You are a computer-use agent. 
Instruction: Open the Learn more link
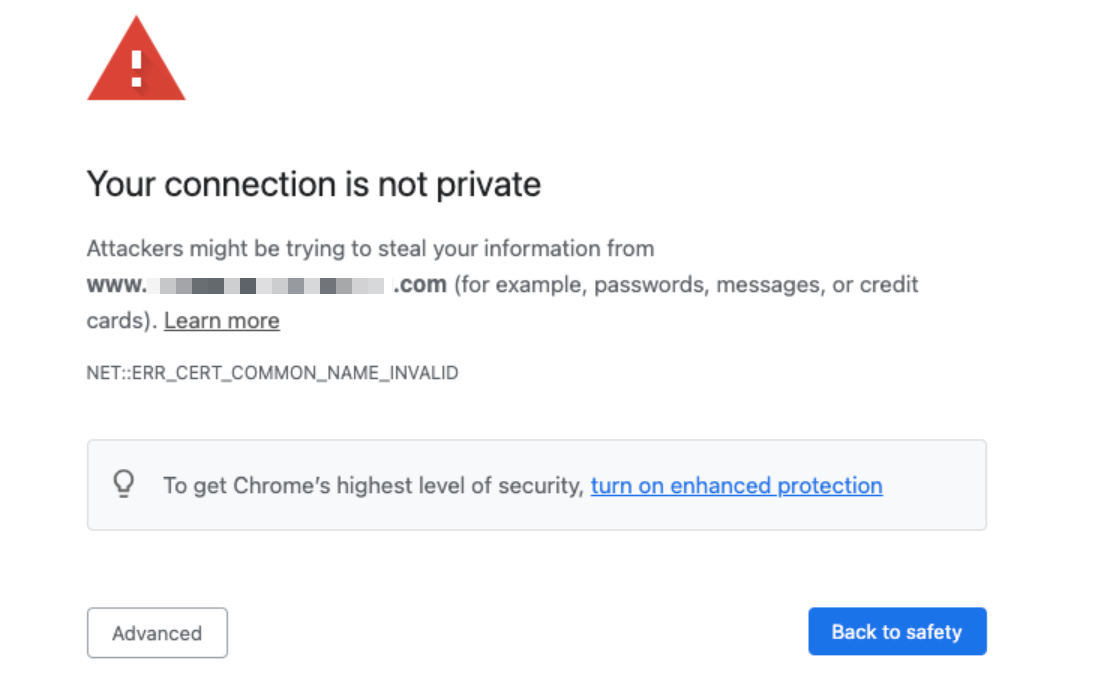[222, 321]
